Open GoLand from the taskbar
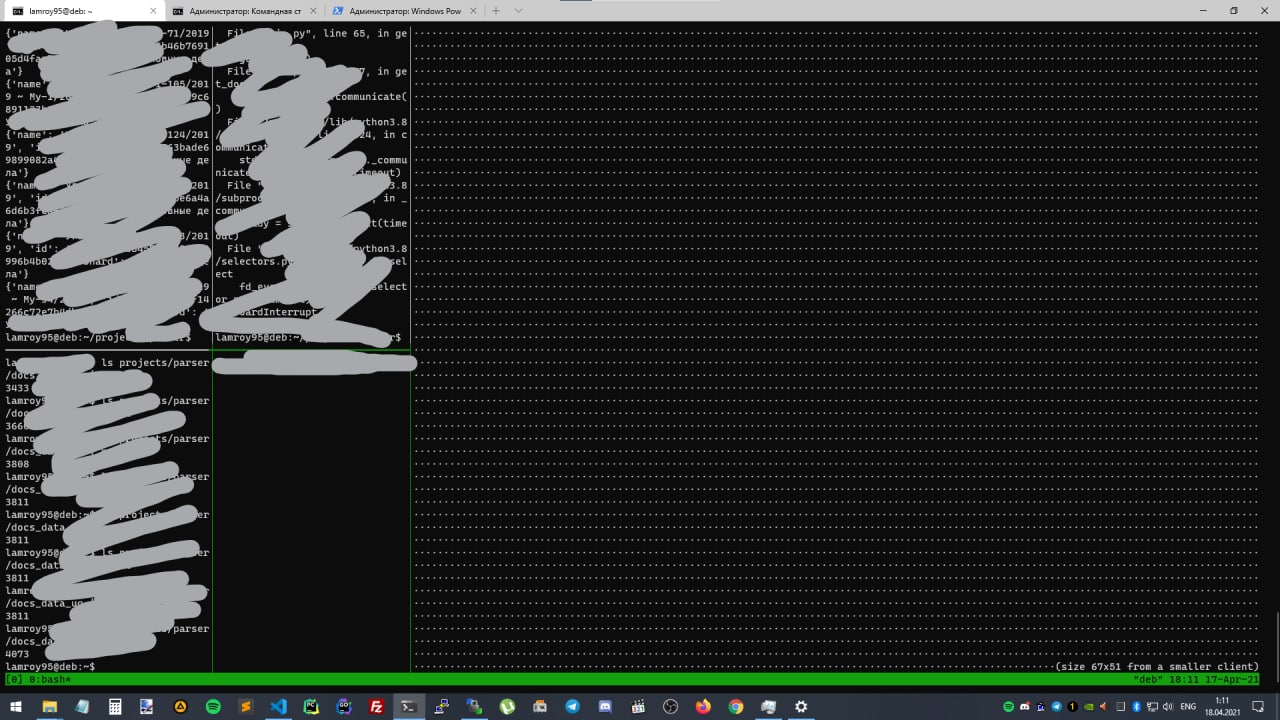The image size is (1280, 720). [344, 706]
